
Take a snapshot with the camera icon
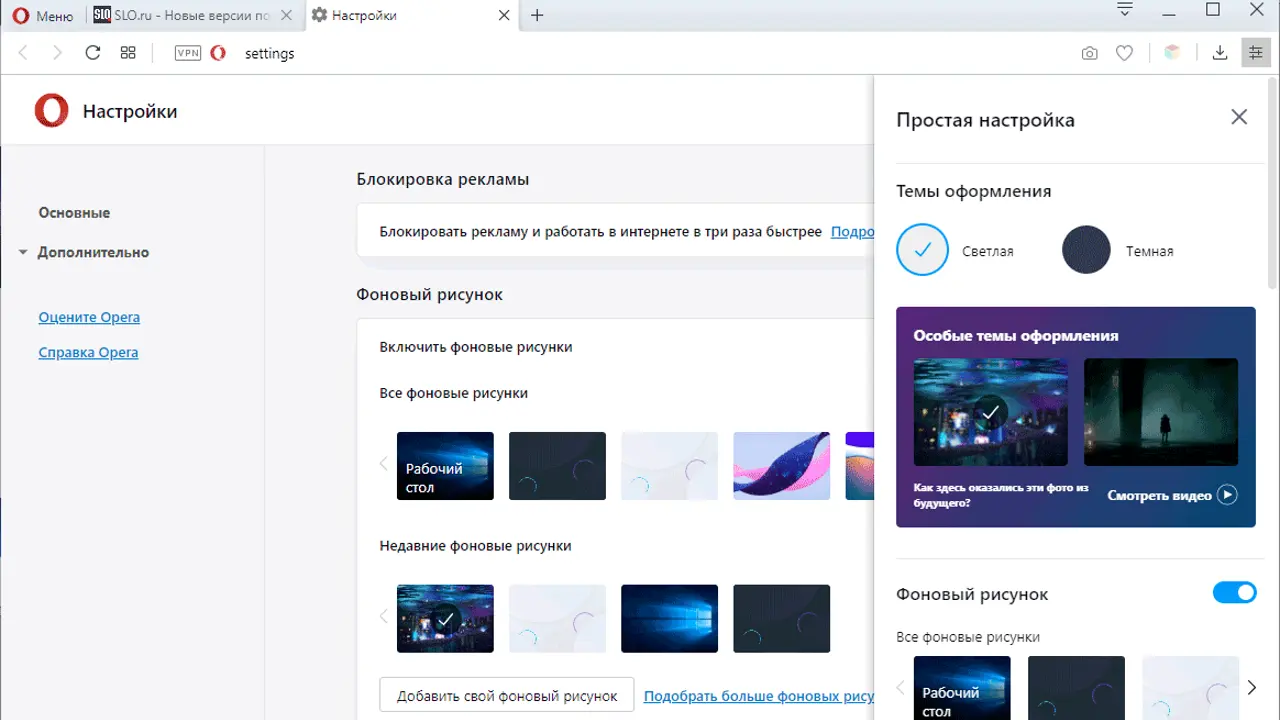pyautogui.click(x=1089, y=53)
